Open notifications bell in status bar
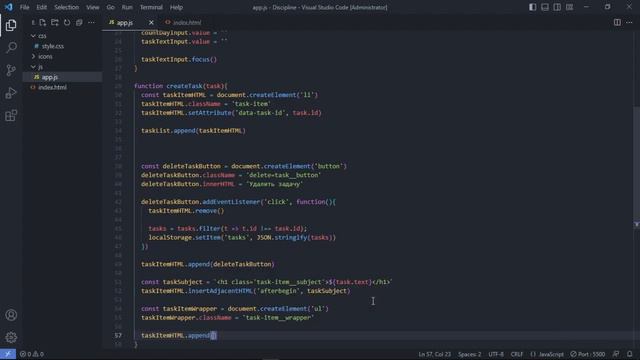Screen dimensions: 640x360 (x=630, y=354)
